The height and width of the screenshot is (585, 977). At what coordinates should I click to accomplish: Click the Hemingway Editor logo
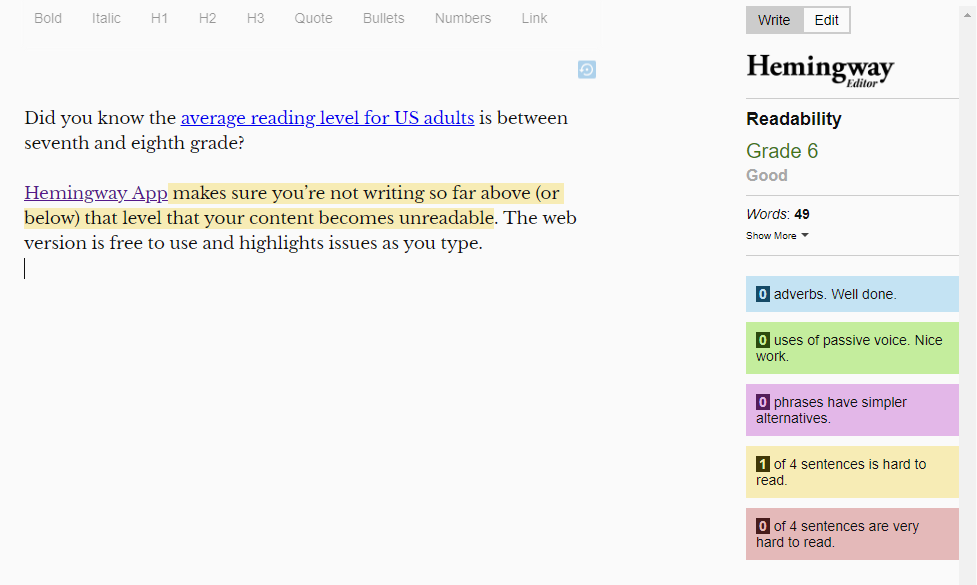pyautogui.click(x=820, y=70)
